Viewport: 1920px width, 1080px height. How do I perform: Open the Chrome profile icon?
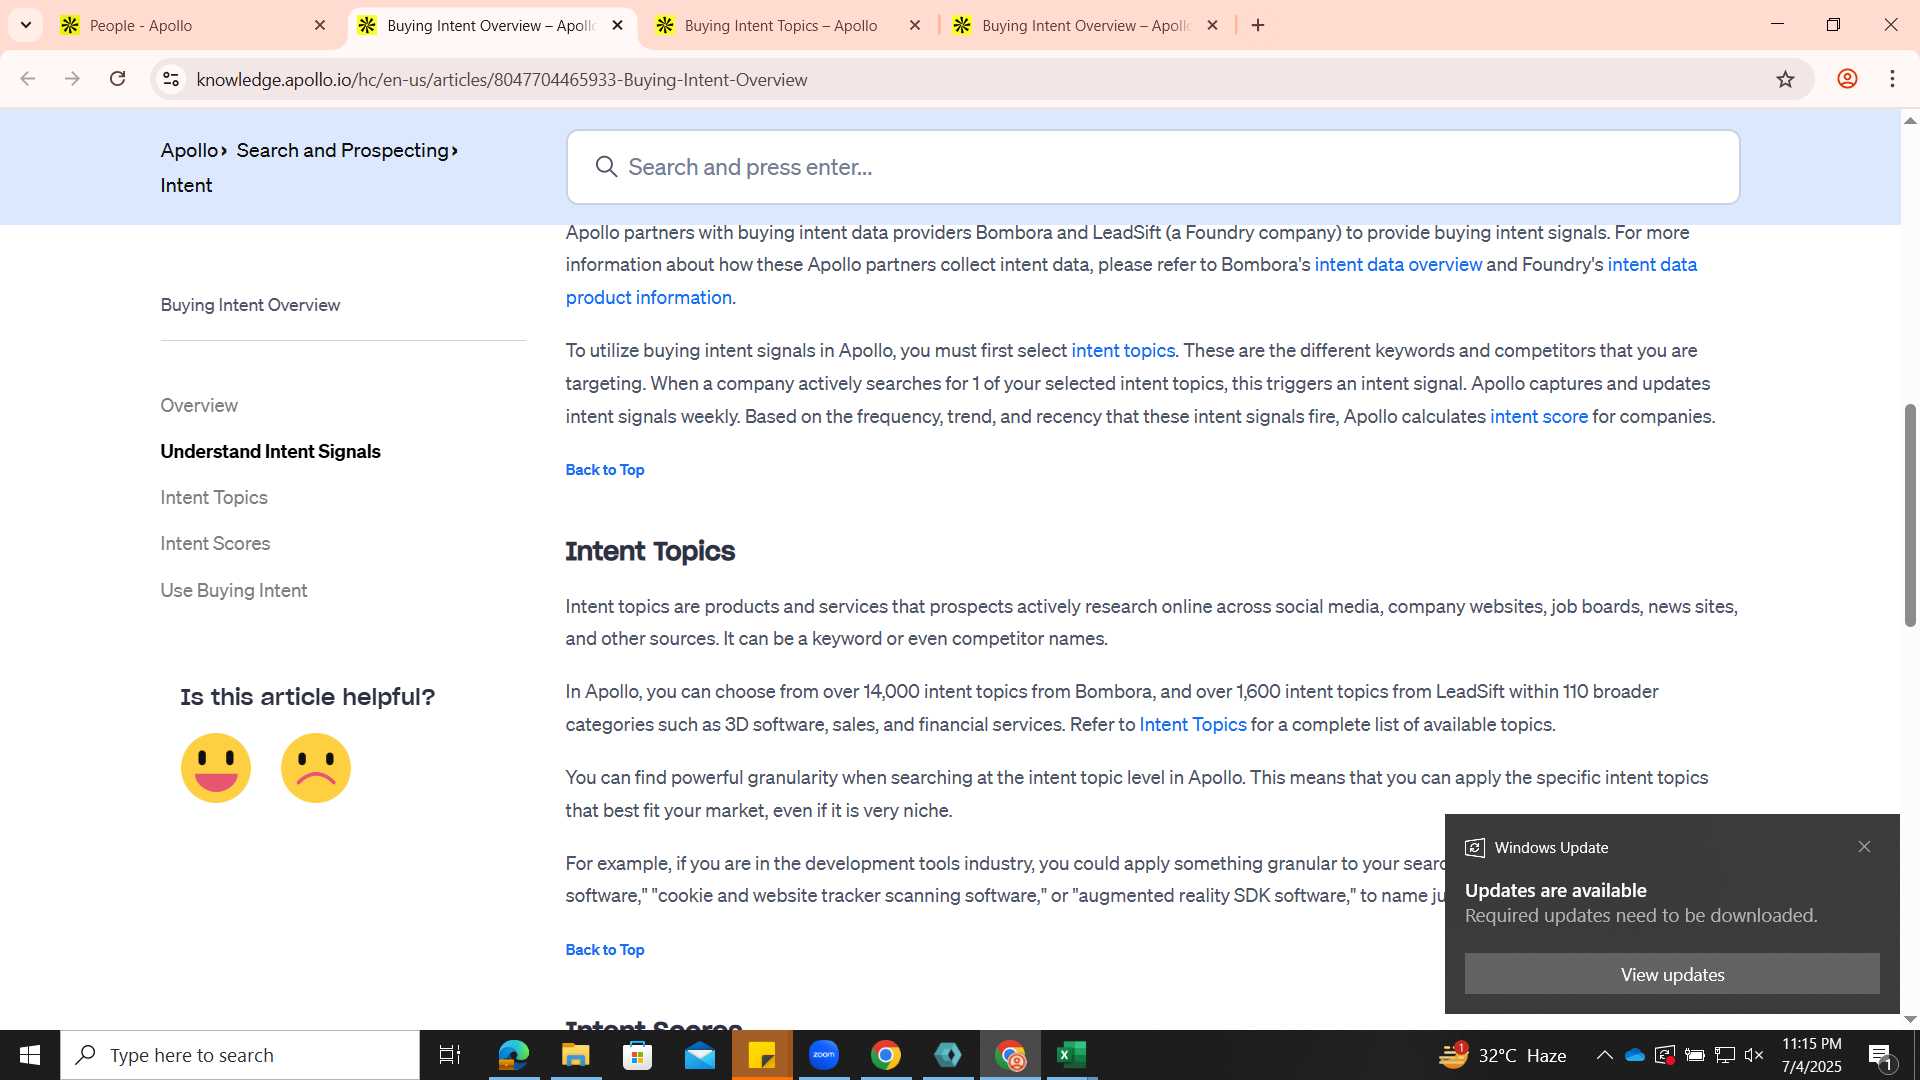click(1847, 79)
